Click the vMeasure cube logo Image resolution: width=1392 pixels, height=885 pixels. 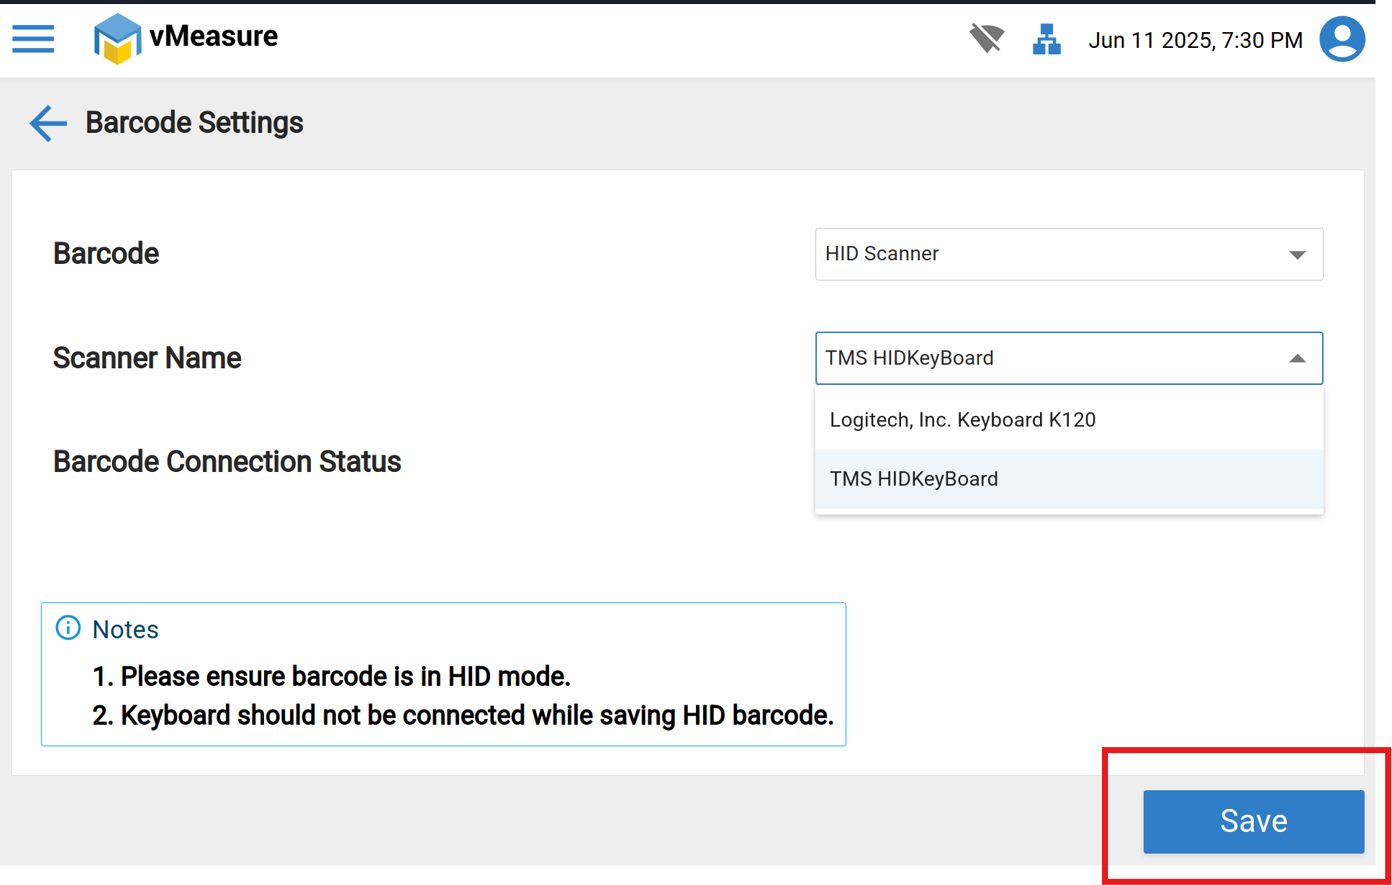116,39
